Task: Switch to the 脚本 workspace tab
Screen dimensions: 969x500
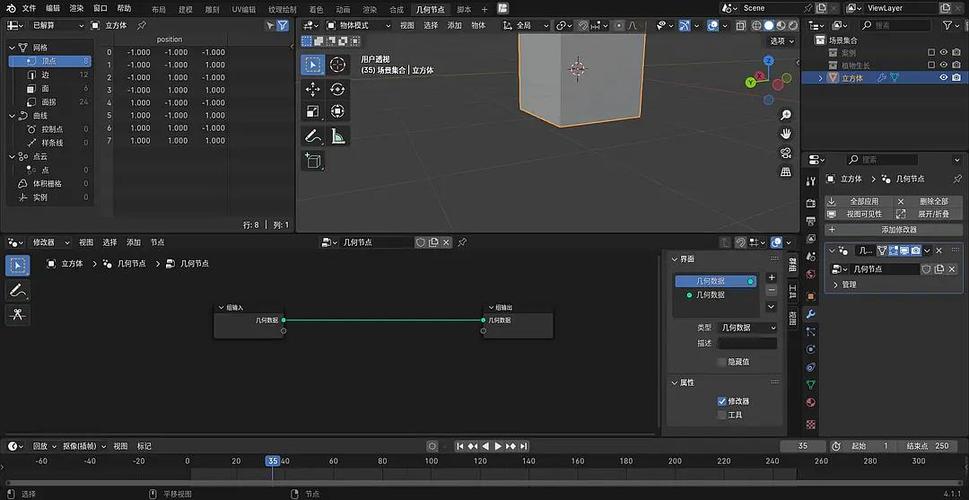Action: (463, 9)
